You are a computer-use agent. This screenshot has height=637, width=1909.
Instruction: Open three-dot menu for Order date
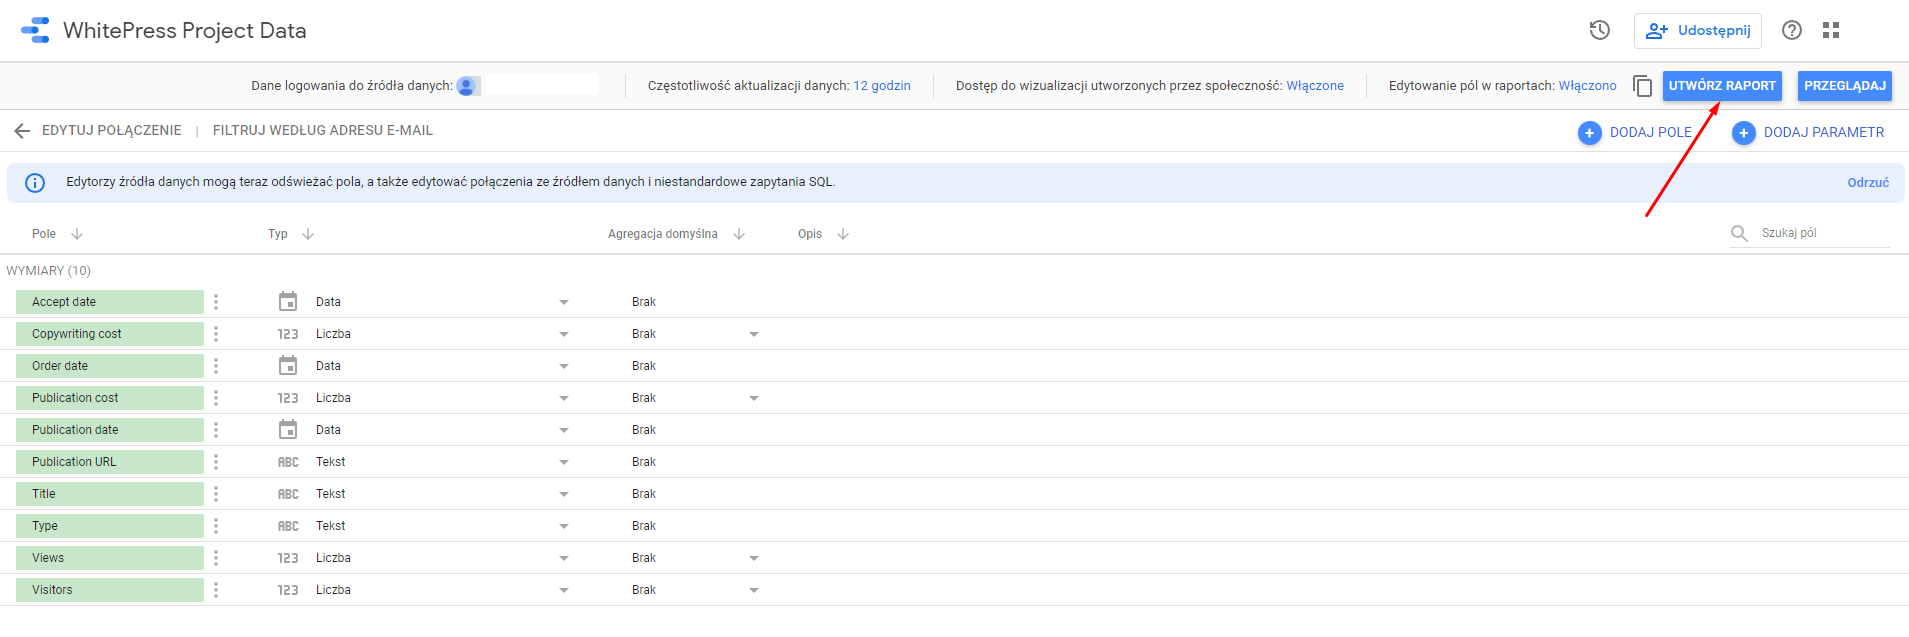[216, 366]
